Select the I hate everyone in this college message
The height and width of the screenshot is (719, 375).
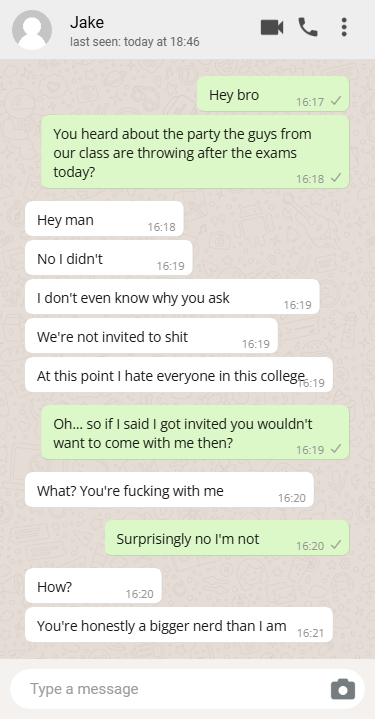point(179,375)
